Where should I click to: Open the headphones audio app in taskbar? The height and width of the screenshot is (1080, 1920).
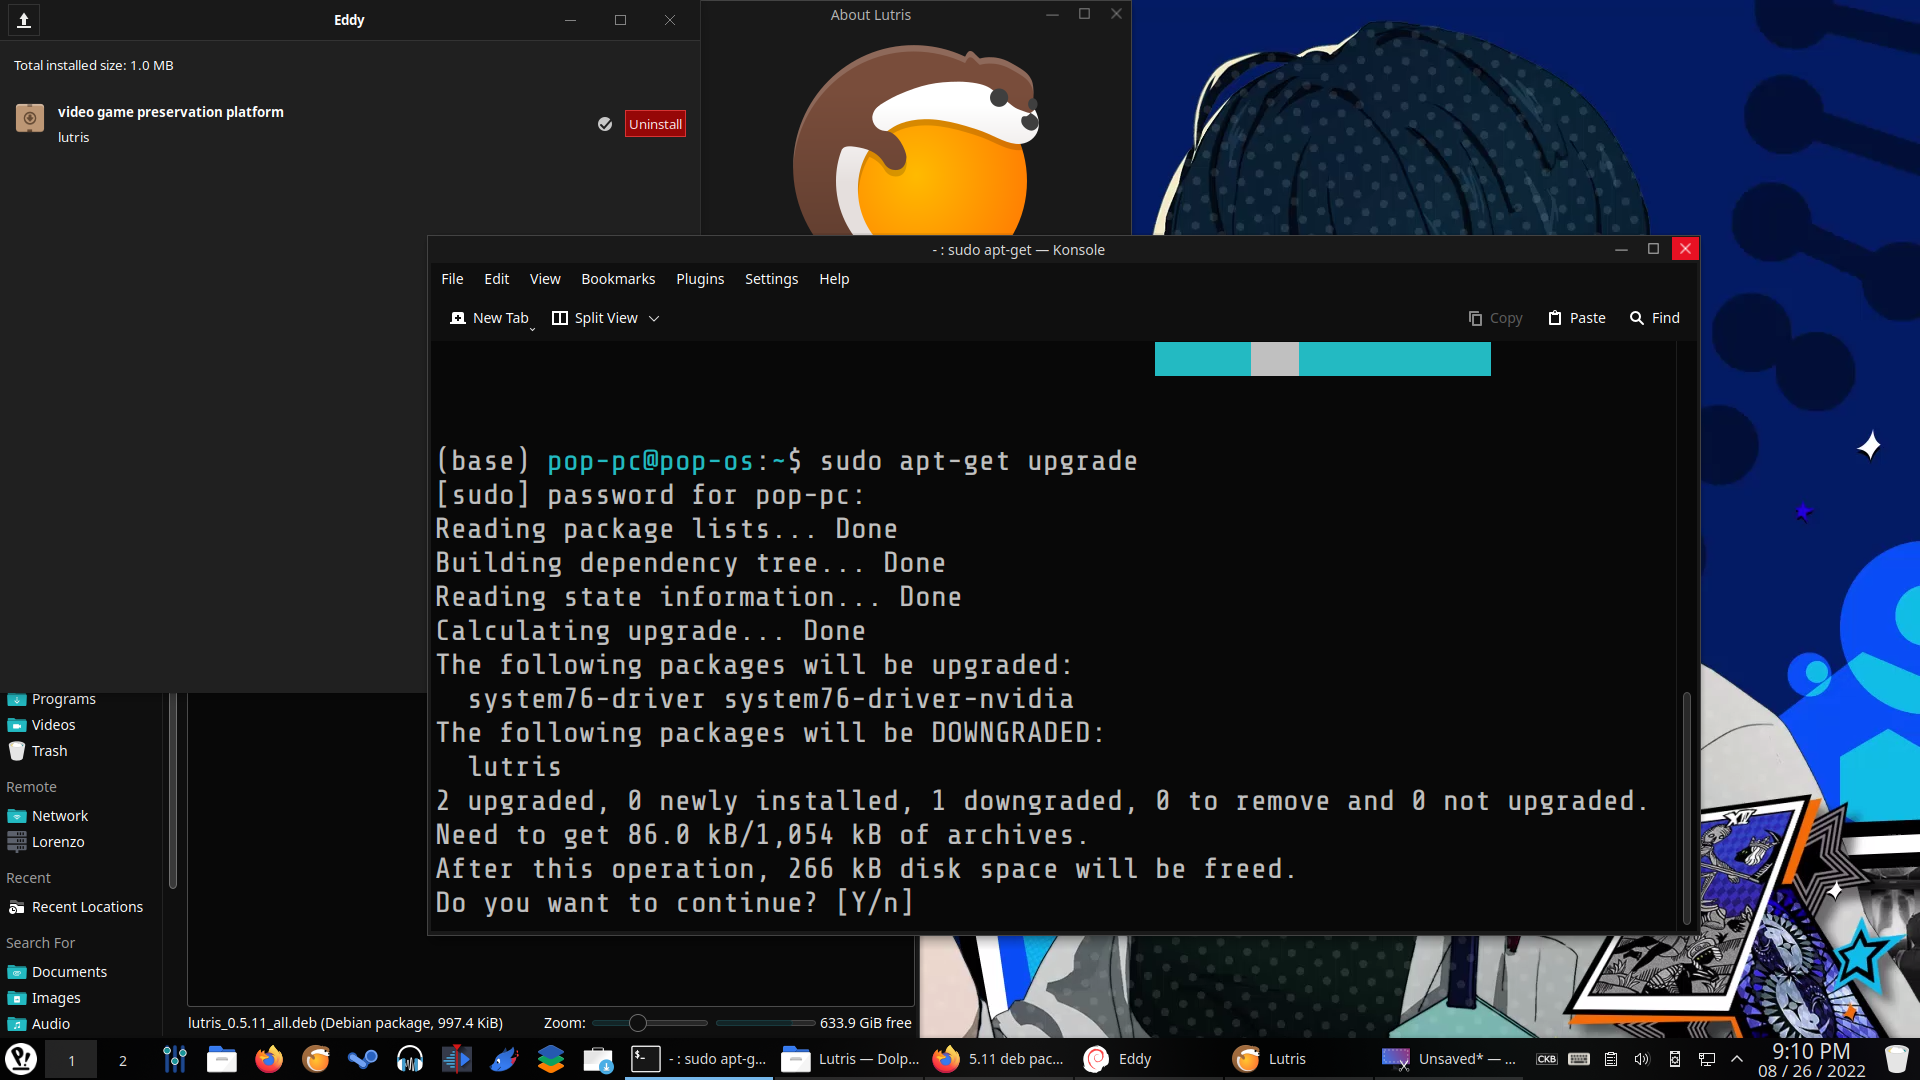[410, 1059]
